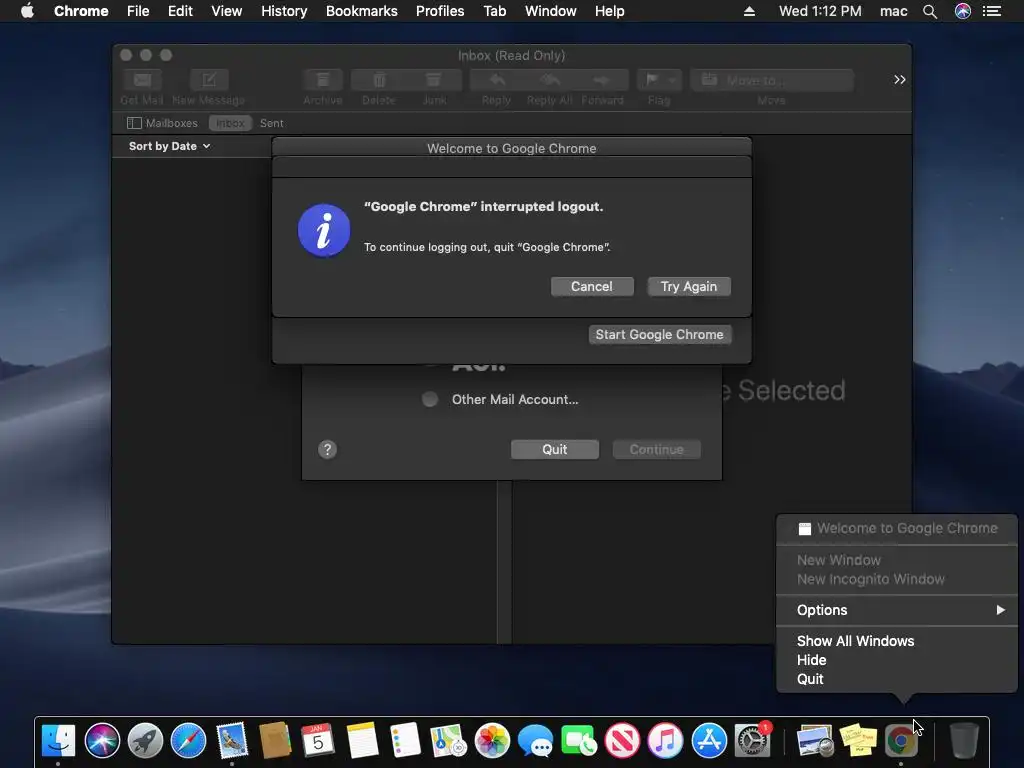The width and height of the screenshot is (1024, 768).
Task: Select Other Mail Account radio button
Action: click(430, 399)
